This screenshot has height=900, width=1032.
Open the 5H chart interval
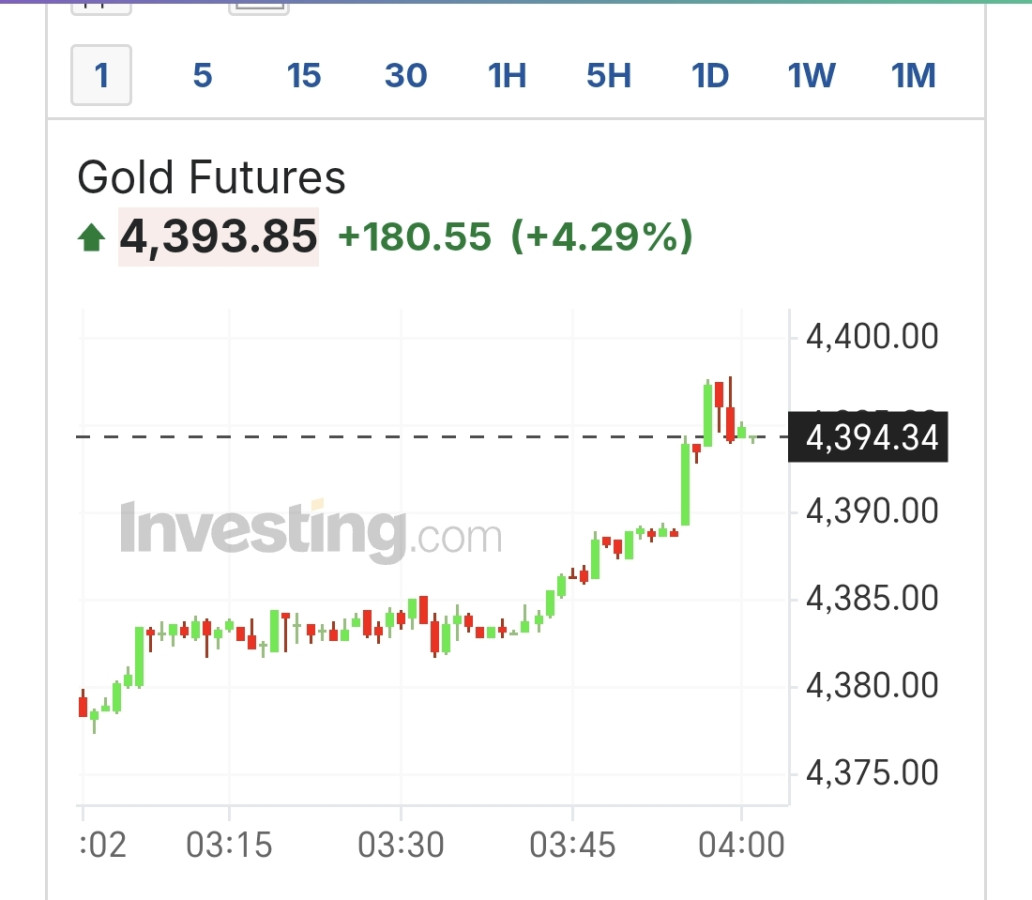tap(609, 75)
